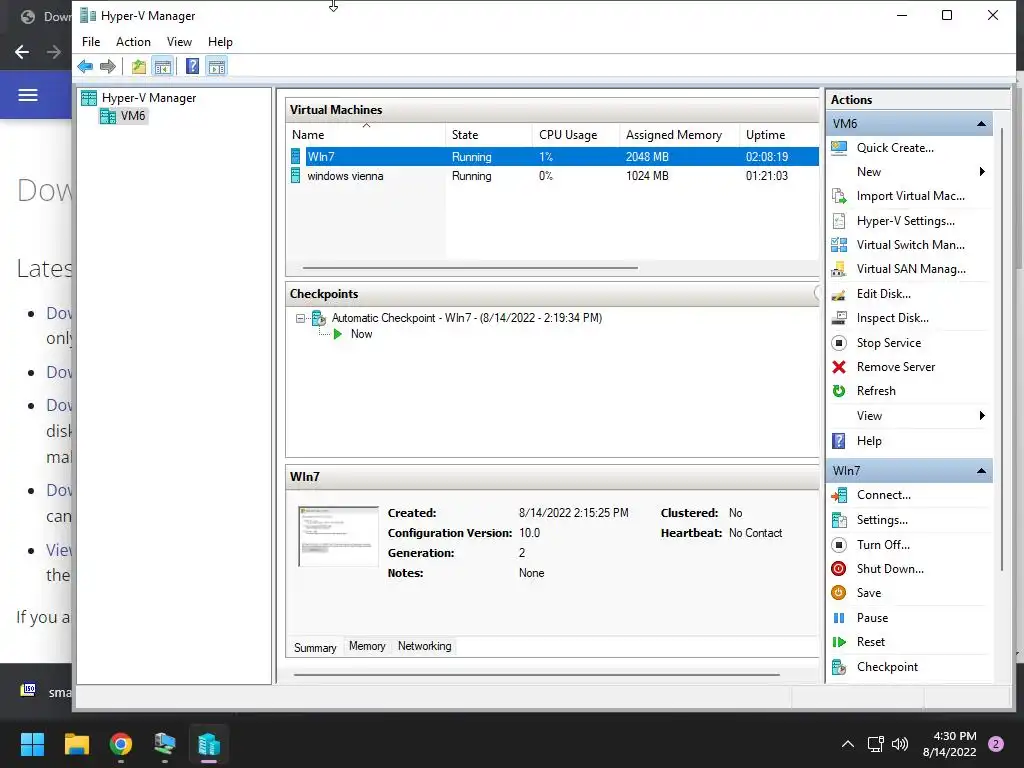Open Quick Create in Actions pane
Screen dimensions: 1024x768
tap(895, 148)
